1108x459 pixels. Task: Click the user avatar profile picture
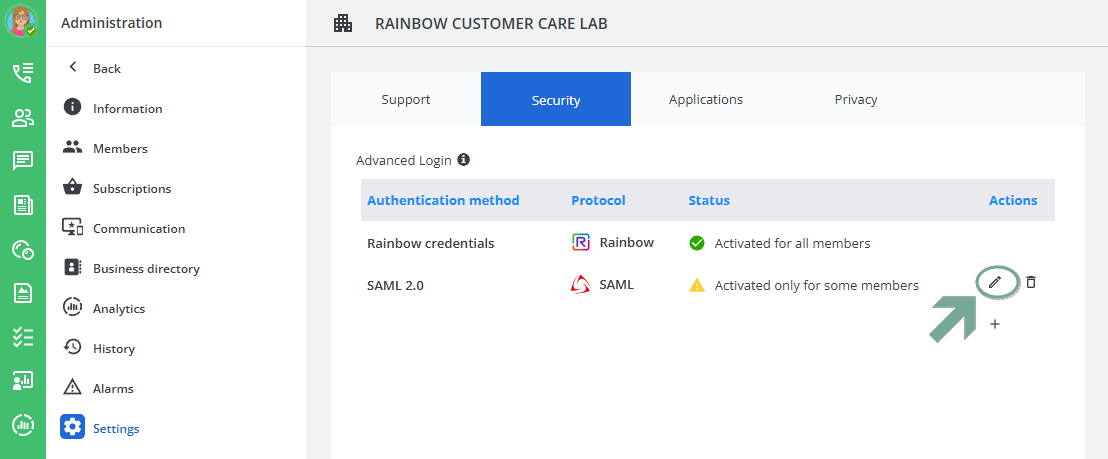click(x=22, y=21)
